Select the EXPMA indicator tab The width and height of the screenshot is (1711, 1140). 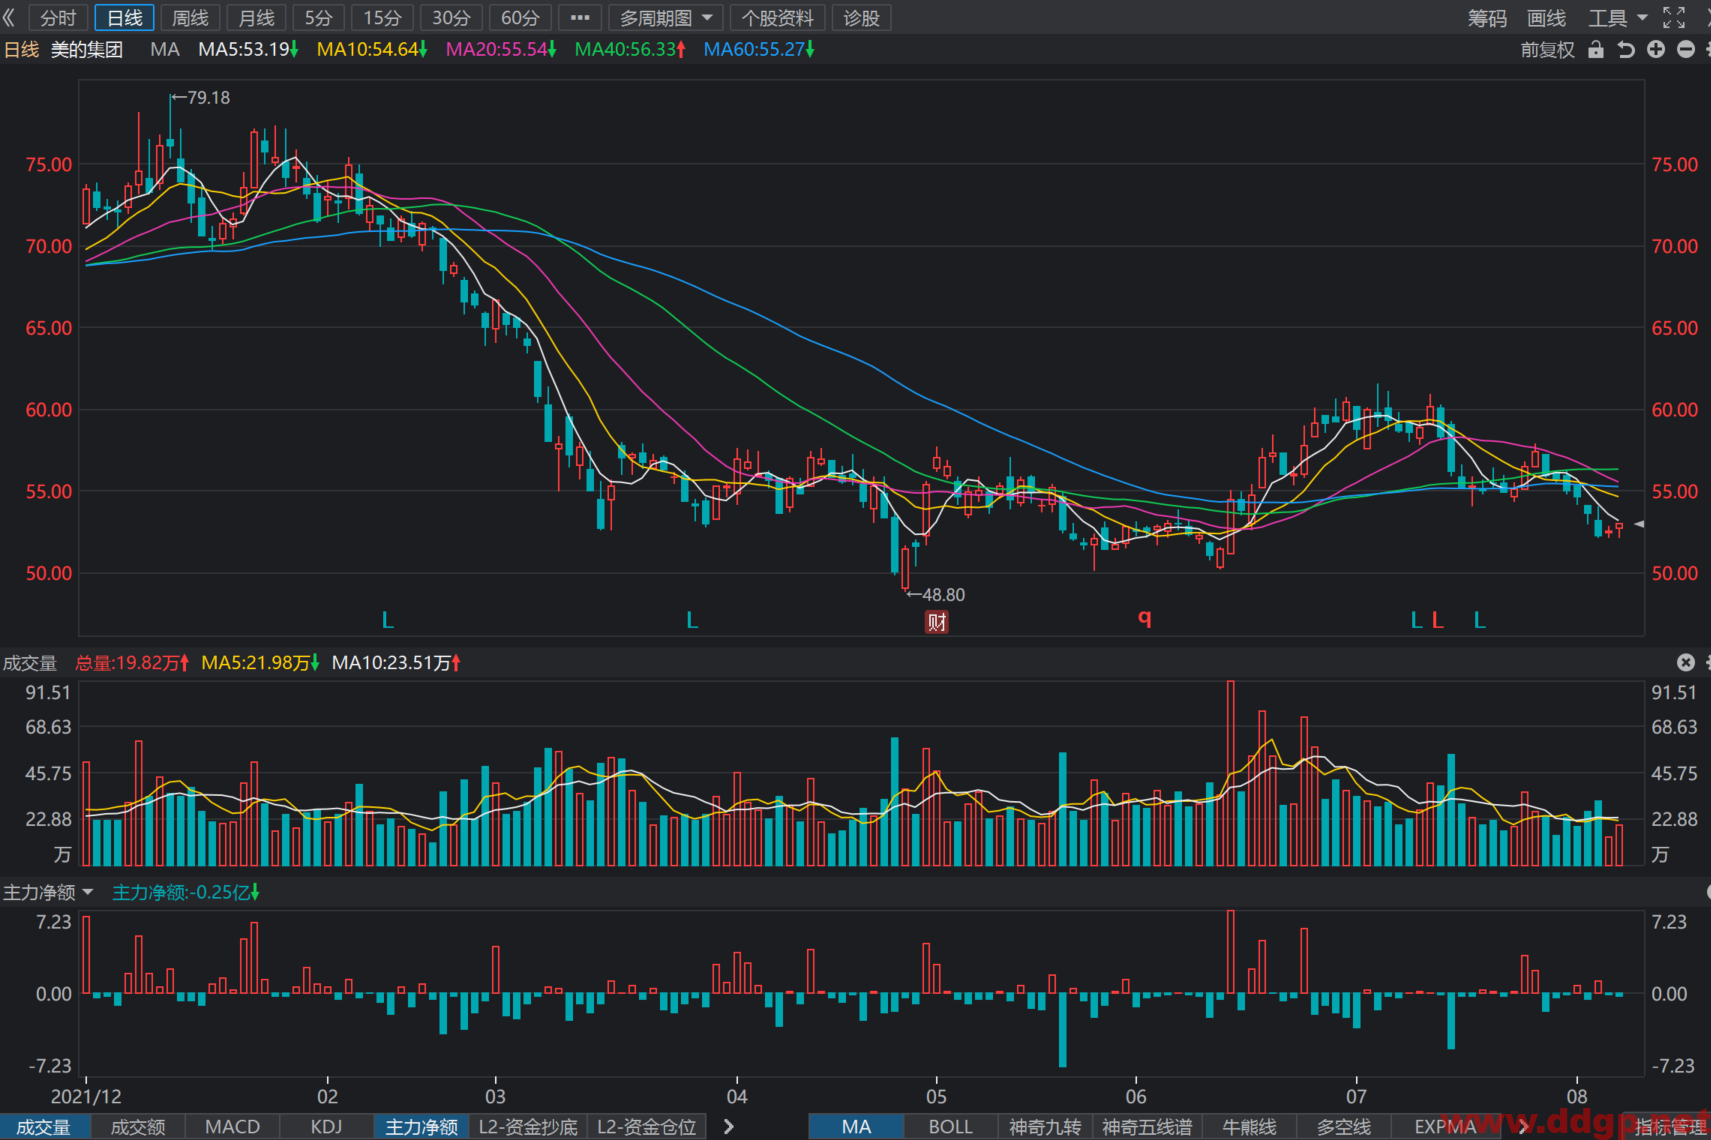click(1445, 1127)
